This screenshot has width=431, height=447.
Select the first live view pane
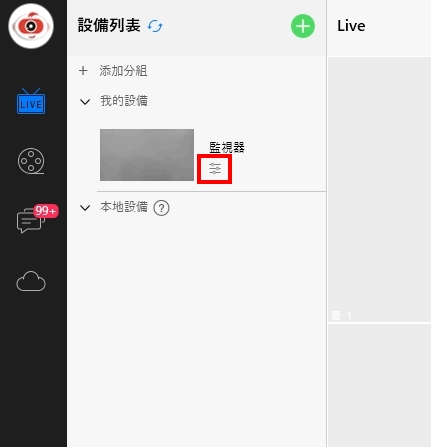[379, 189]
